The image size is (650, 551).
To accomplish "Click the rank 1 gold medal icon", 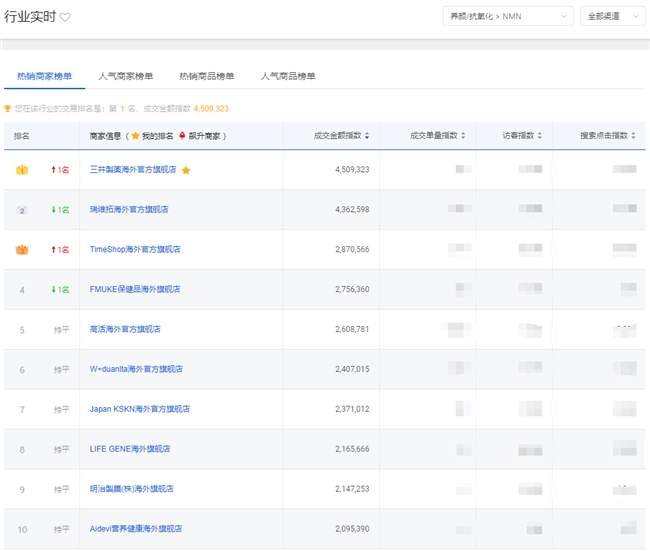I will (21, 170).
